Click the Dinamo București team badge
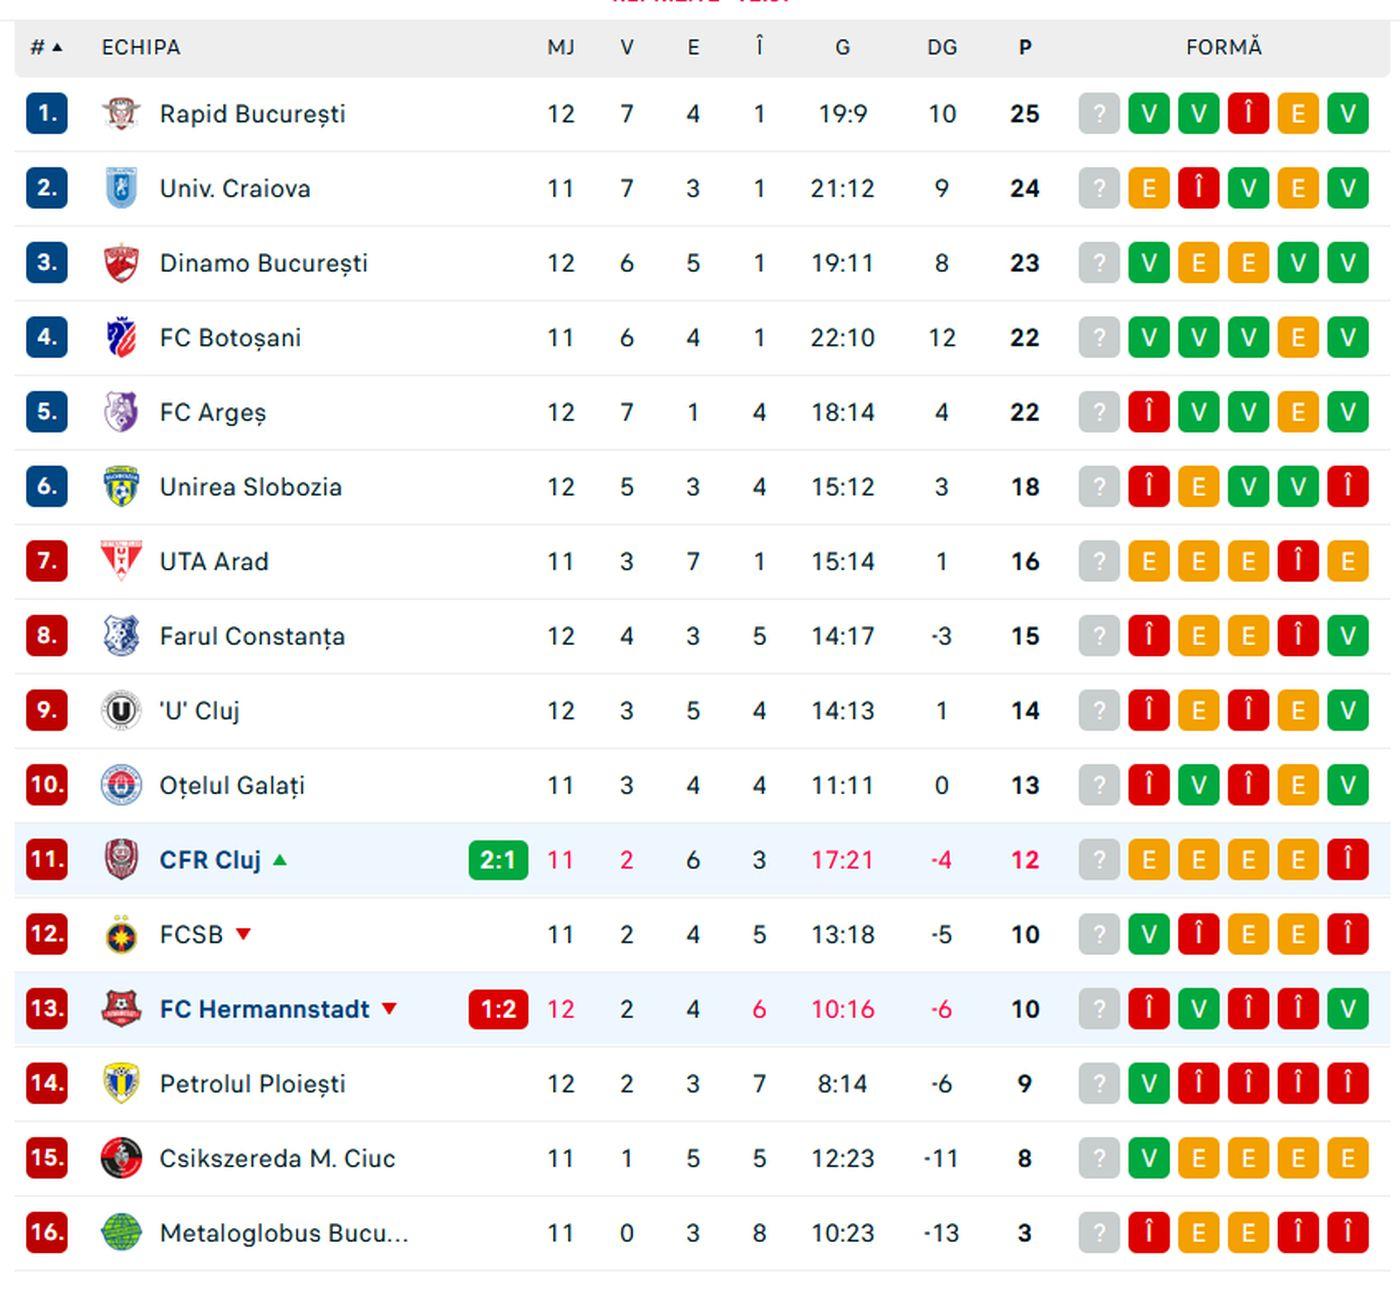The height and width of the screenshot is (1291, 1400). [121, 263]
